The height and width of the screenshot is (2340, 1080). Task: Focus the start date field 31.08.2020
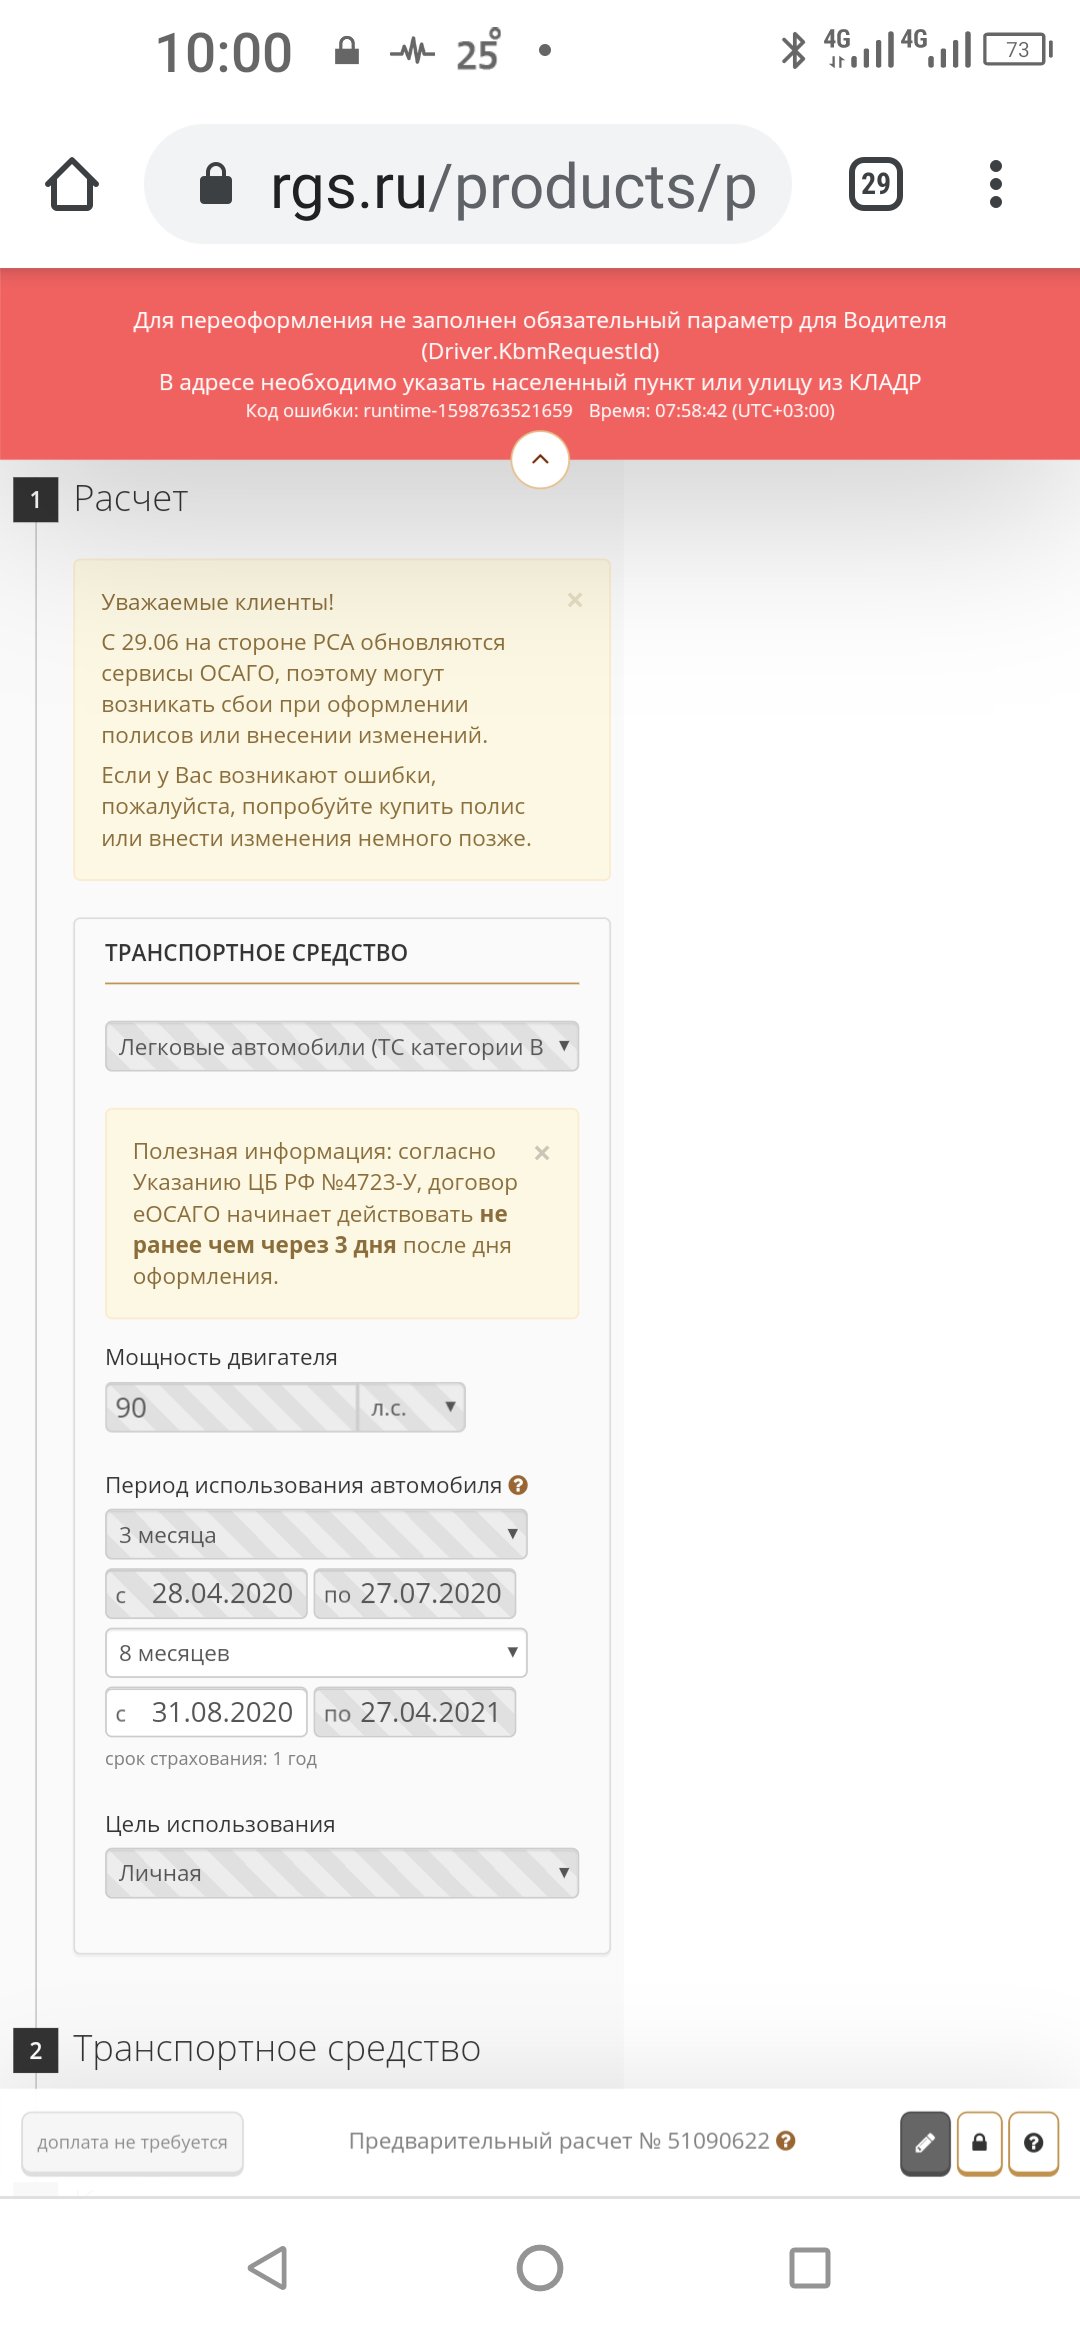click(x=206, y=1712)
